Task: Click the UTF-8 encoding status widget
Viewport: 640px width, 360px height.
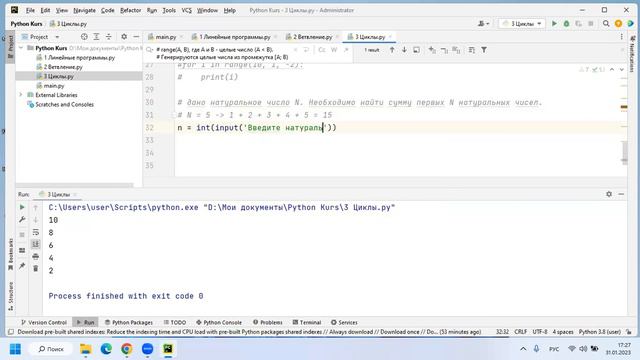Action: click(x=540, y=332)
